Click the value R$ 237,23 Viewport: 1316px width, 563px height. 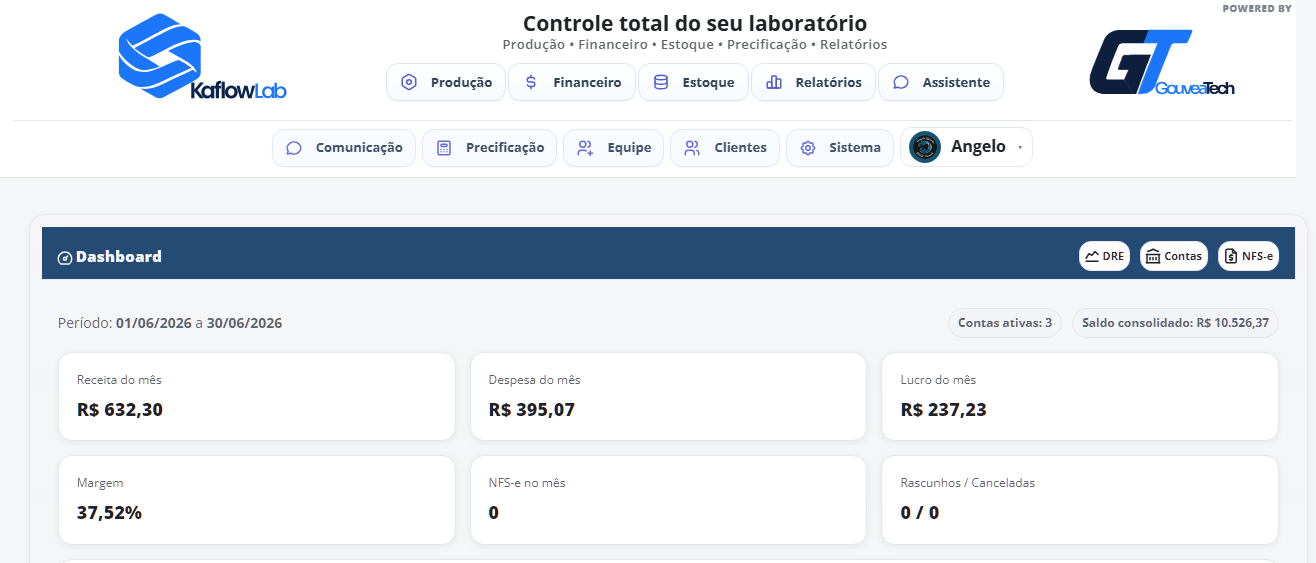(x=943, y=409)
